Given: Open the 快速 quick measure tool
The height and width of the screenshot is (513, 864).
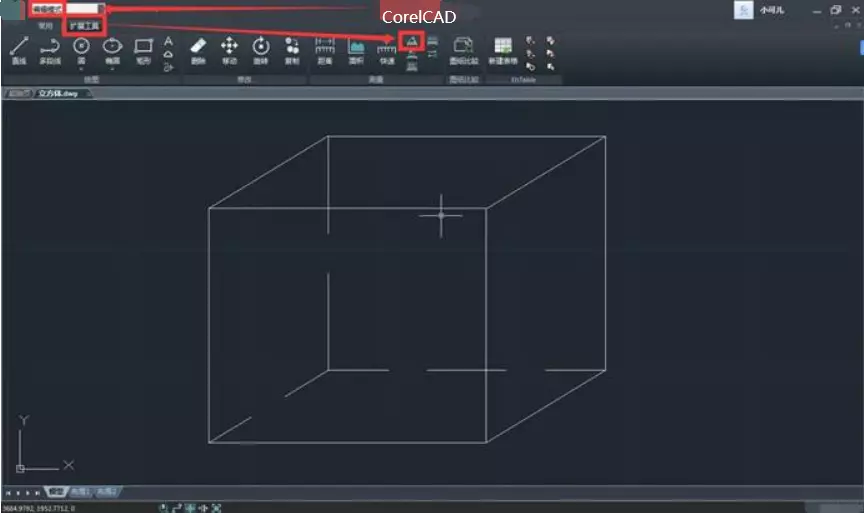Looking at the screenshot, I should (387, 53).
